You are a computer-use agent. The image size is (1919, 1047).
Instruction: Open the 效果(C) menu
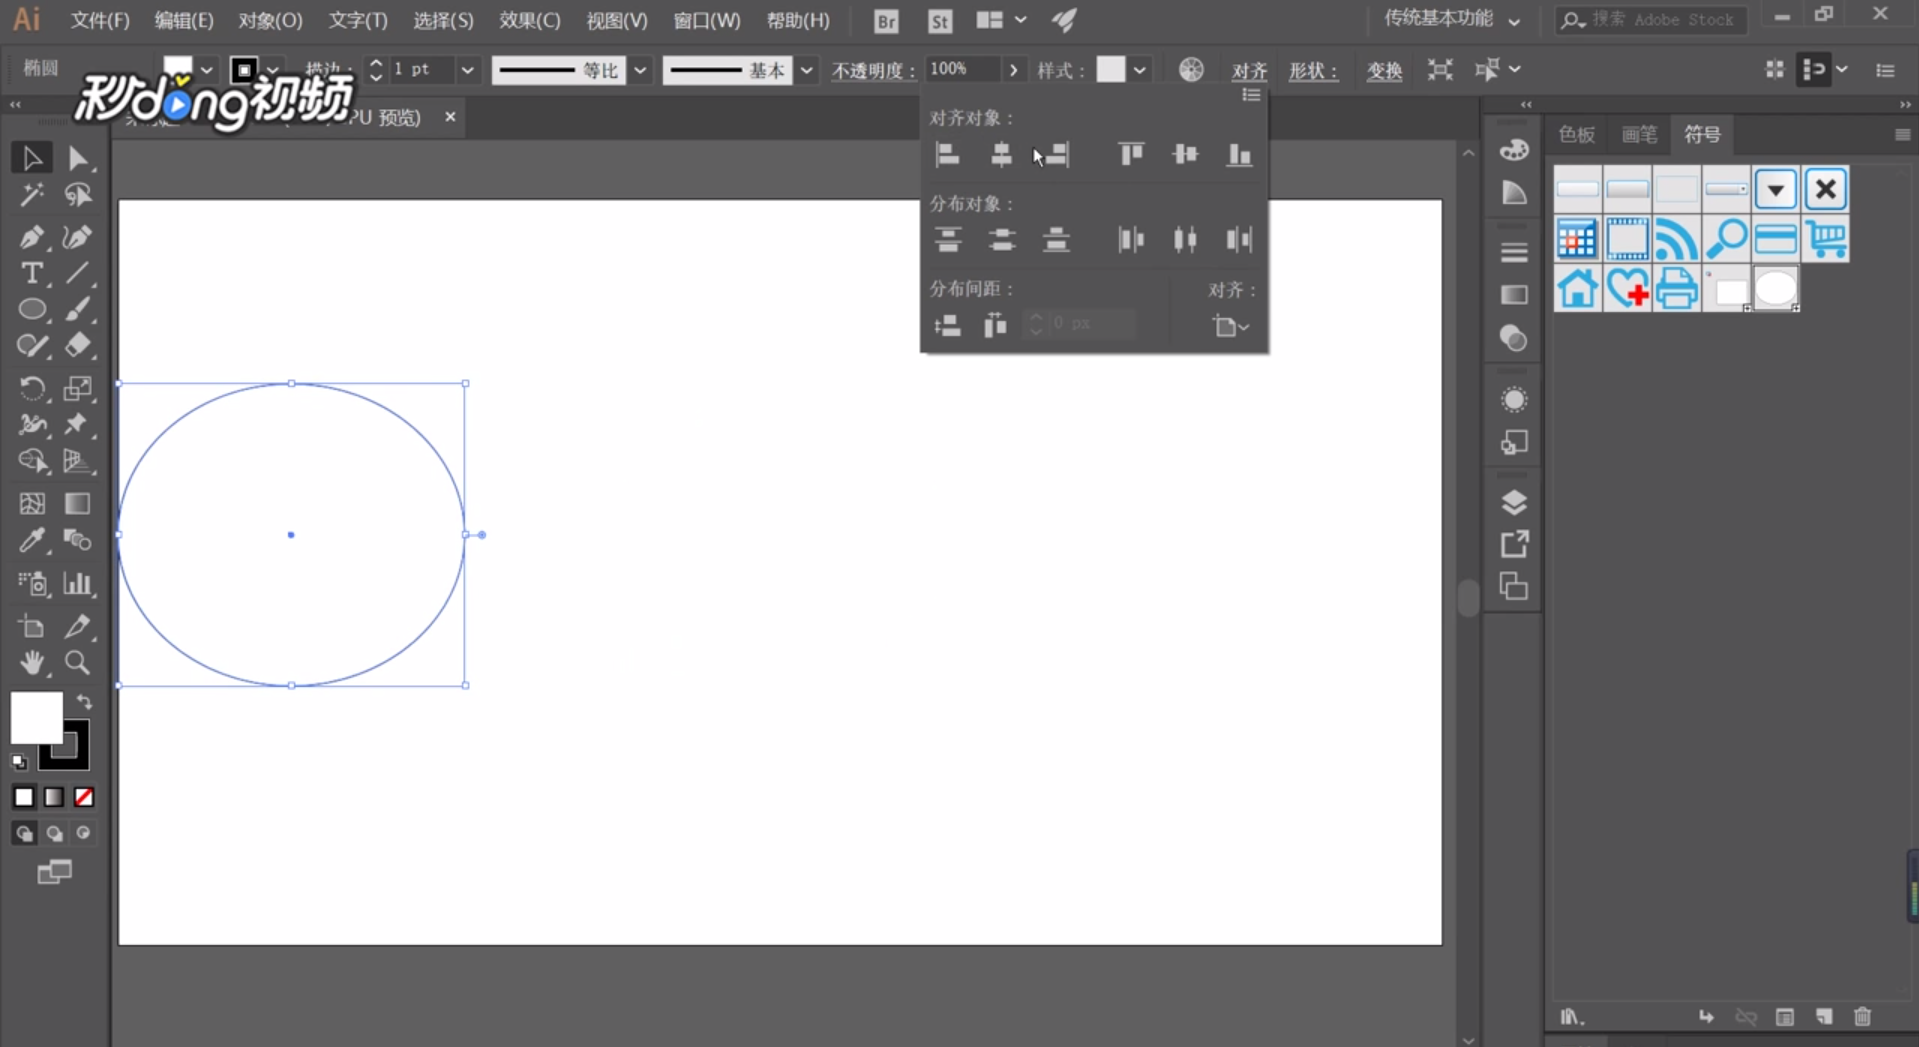[x=530, y=20]
